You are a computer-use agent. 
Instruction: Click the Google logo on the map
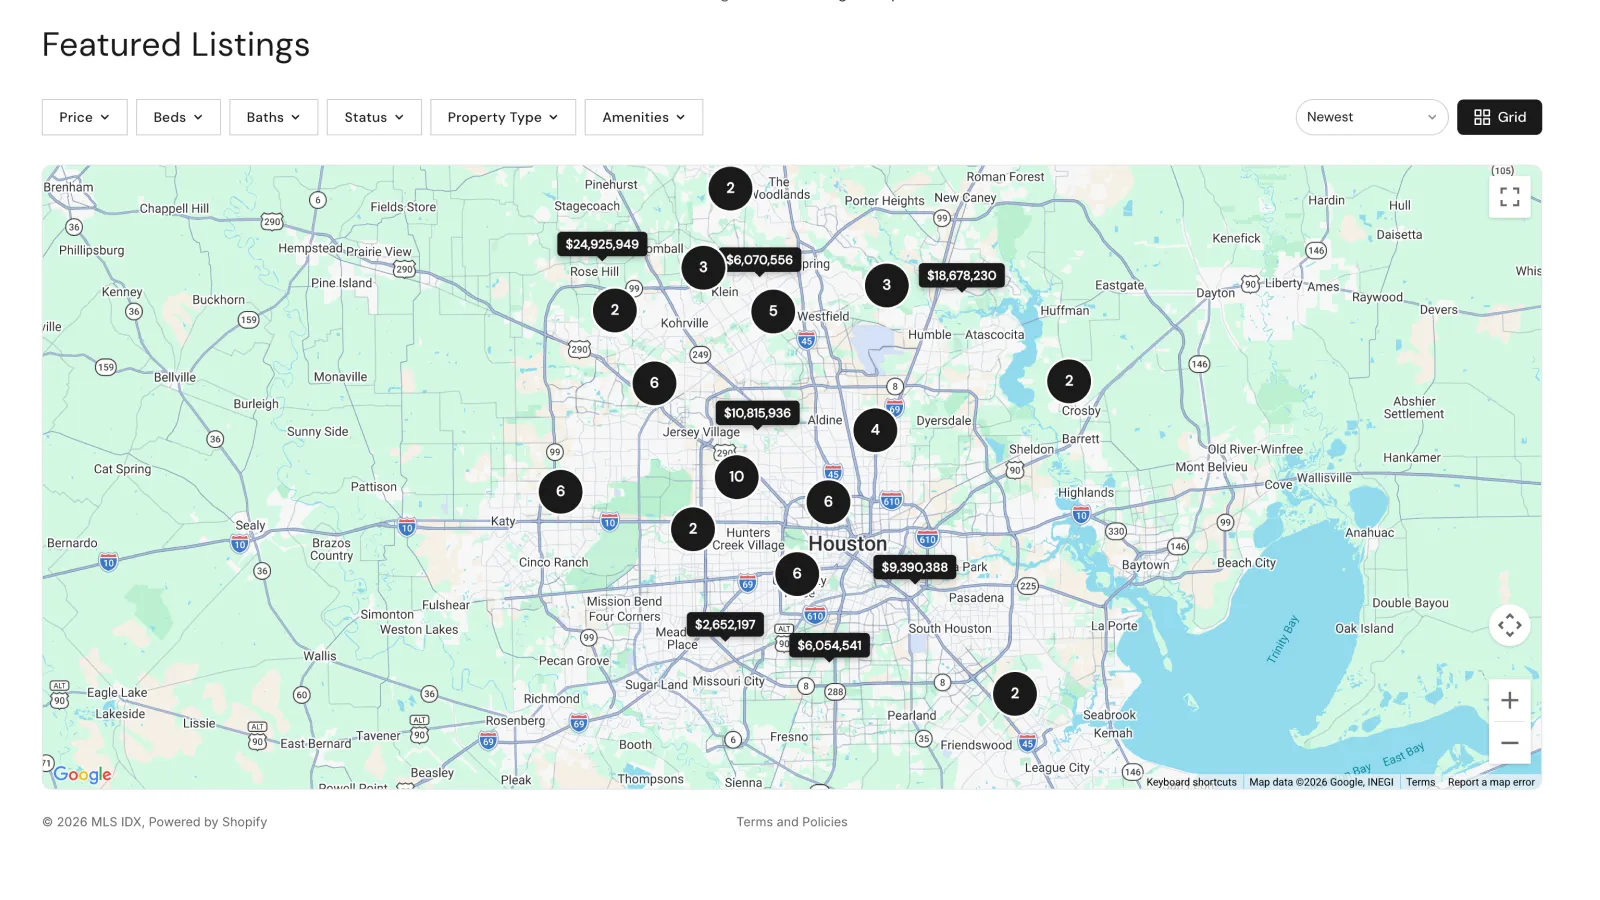83,773
